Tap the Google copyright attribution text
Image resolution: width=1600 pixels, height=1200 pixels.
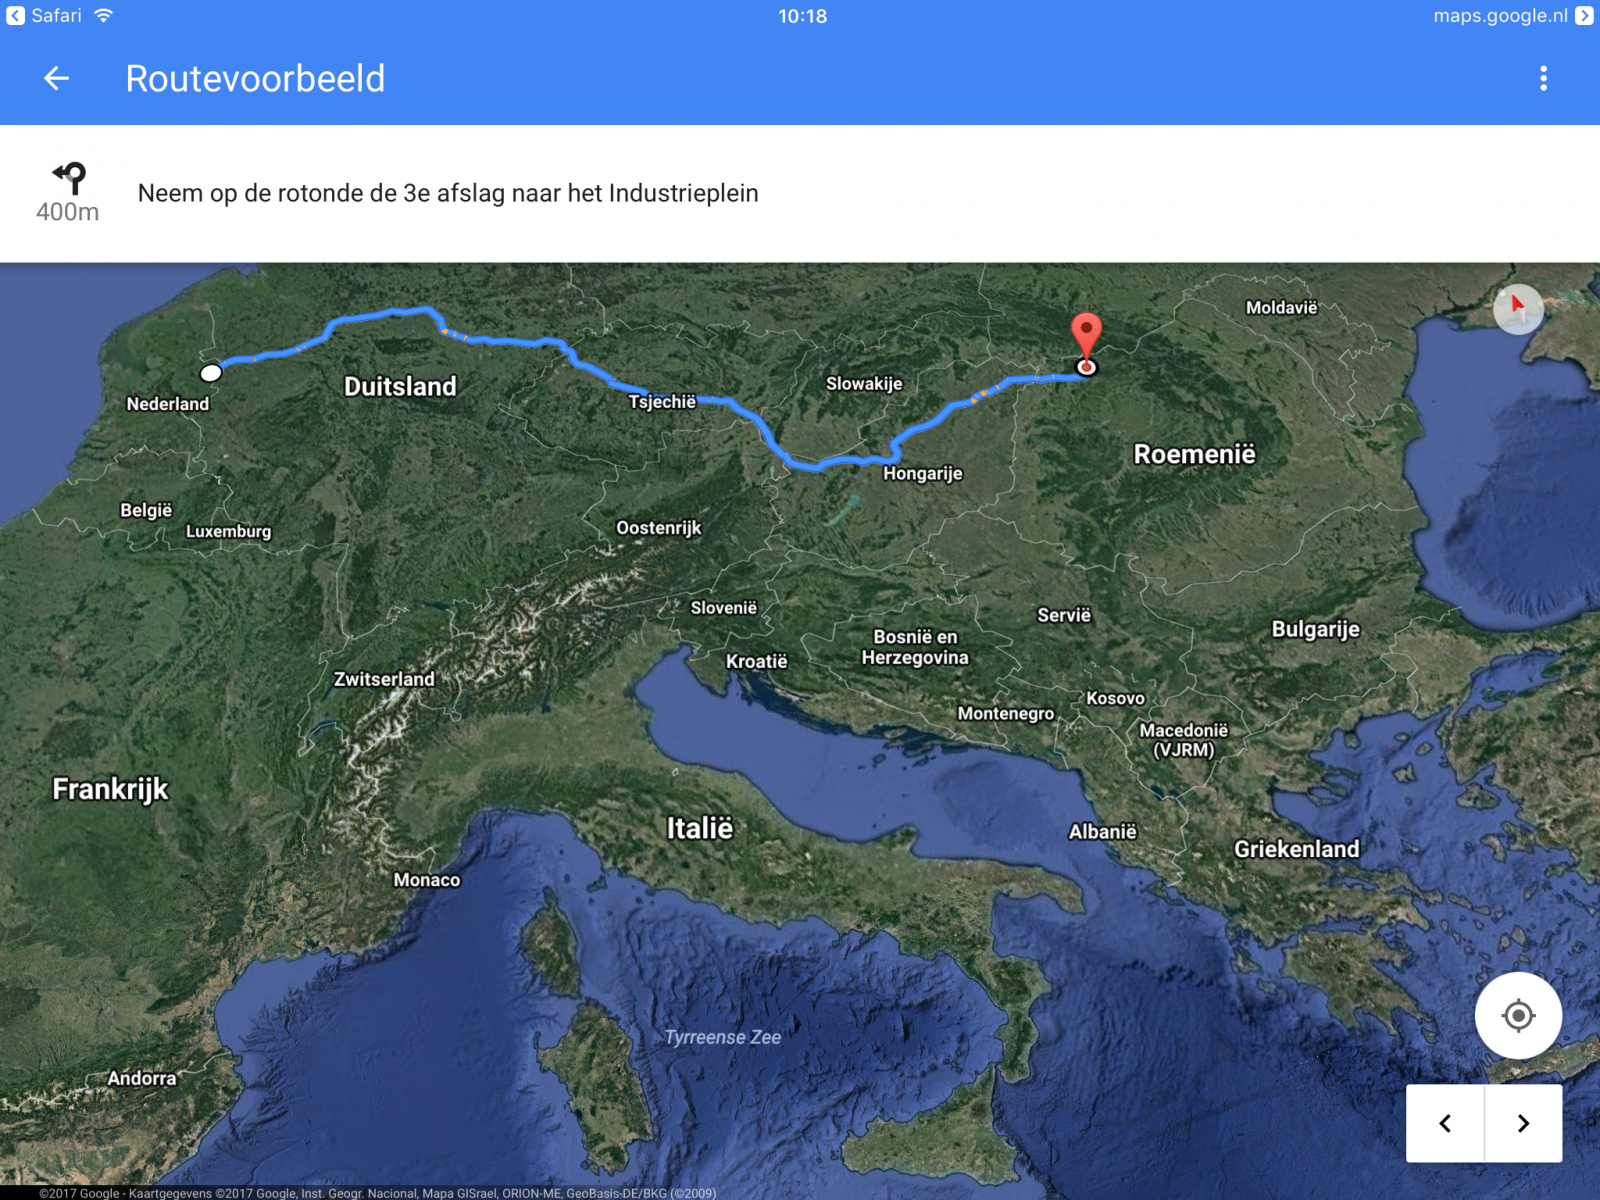(x=378, y=1193)
